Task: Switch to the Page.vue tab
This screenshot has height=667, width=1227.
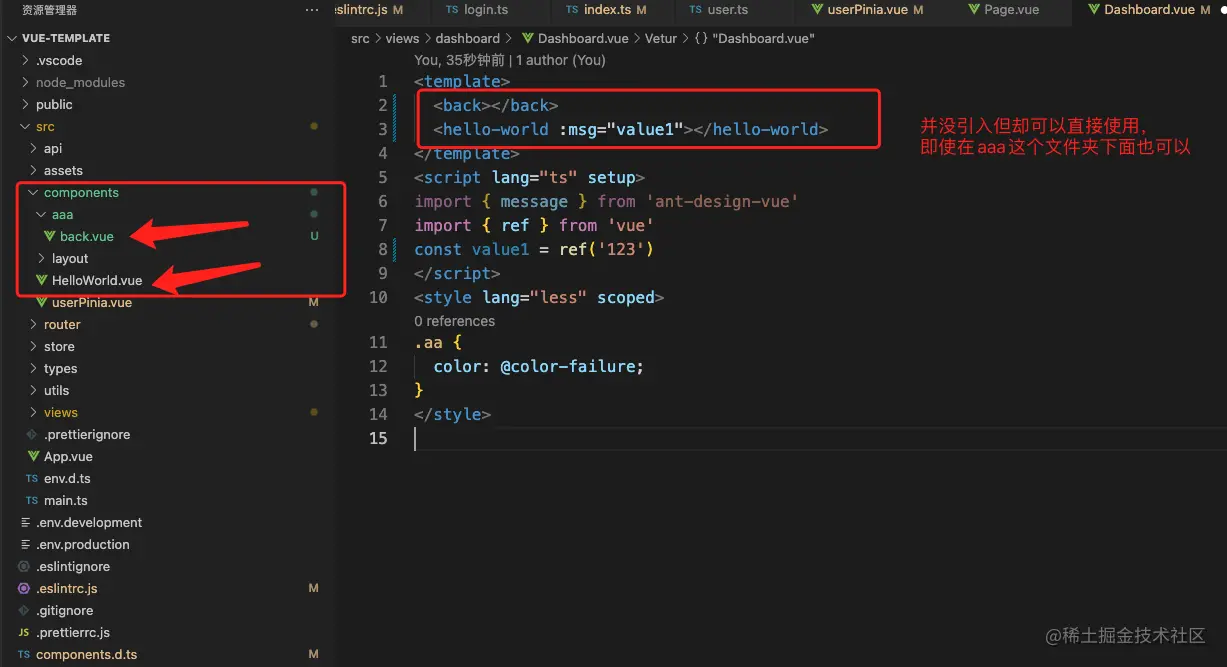Action: (x=1012, y=9)
